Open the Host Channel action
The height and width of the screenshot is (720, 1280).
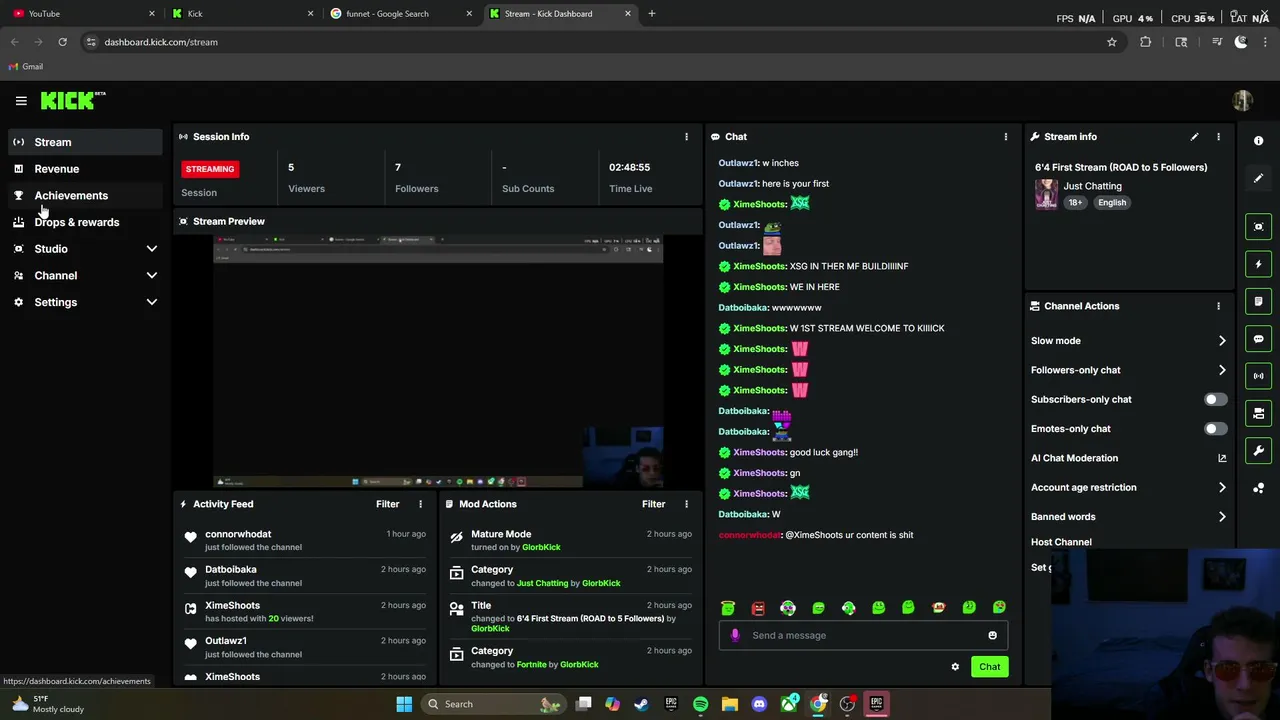1061,542
